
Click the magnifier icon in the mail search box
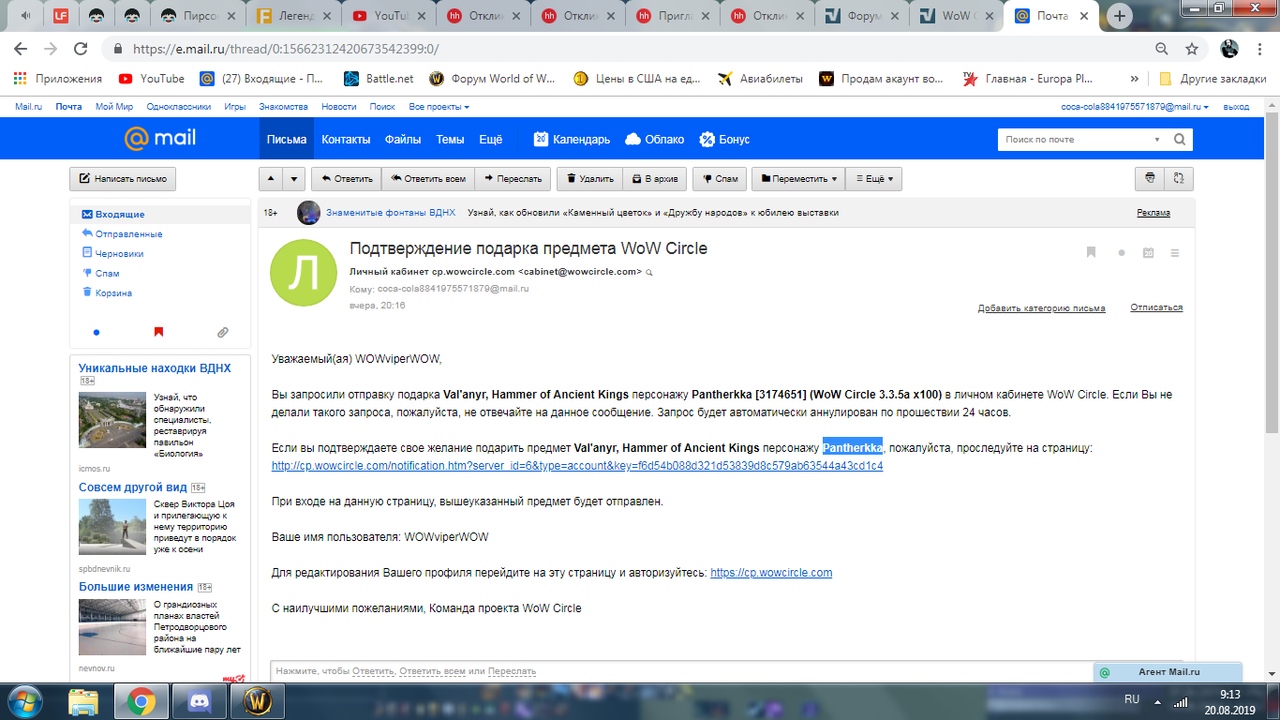click(x=1179, y=140)
